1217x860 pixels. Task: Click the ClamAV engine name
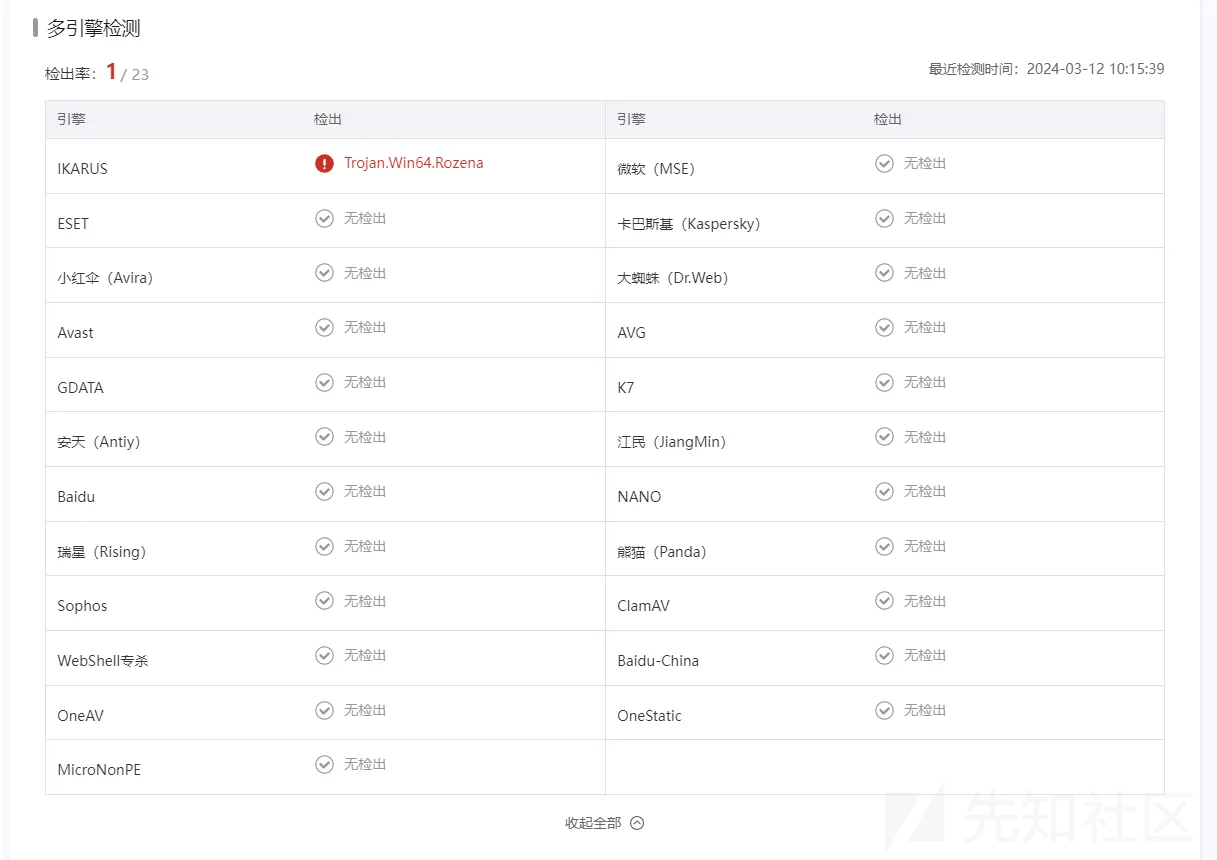(x=643, y=606)
